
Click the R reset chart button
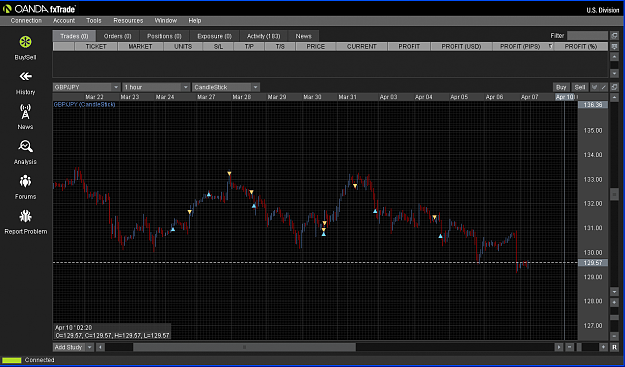point(614,347)
